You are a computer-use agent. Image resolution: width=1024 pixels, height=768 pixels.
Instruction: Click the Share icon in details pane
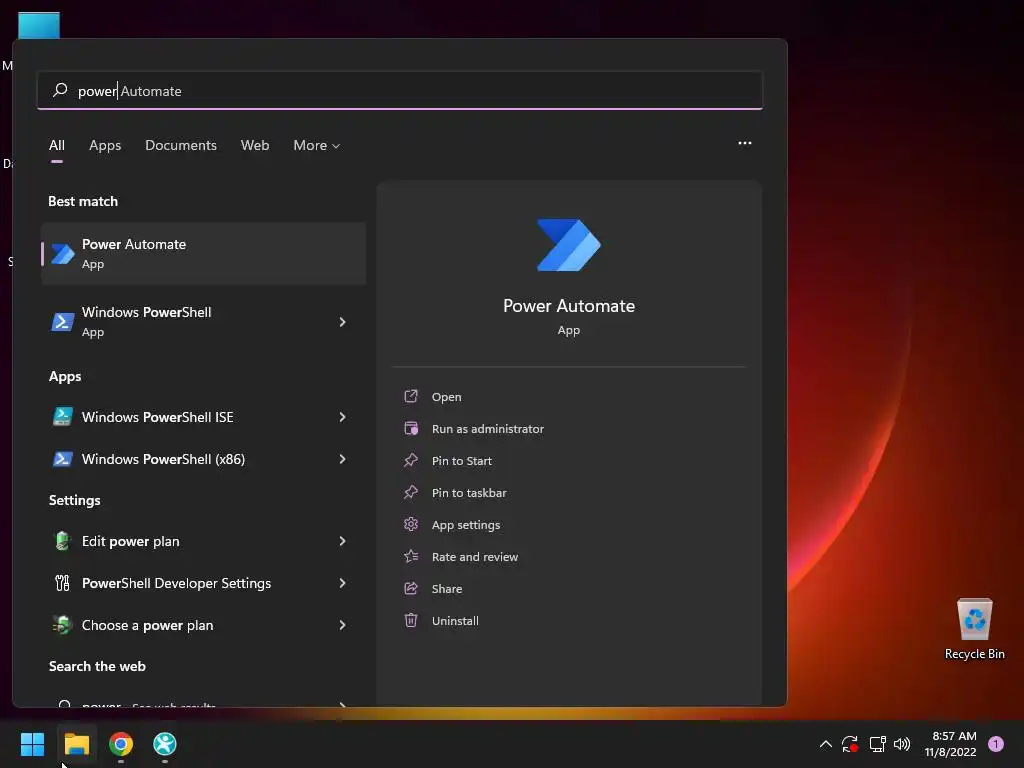[411, 588]
